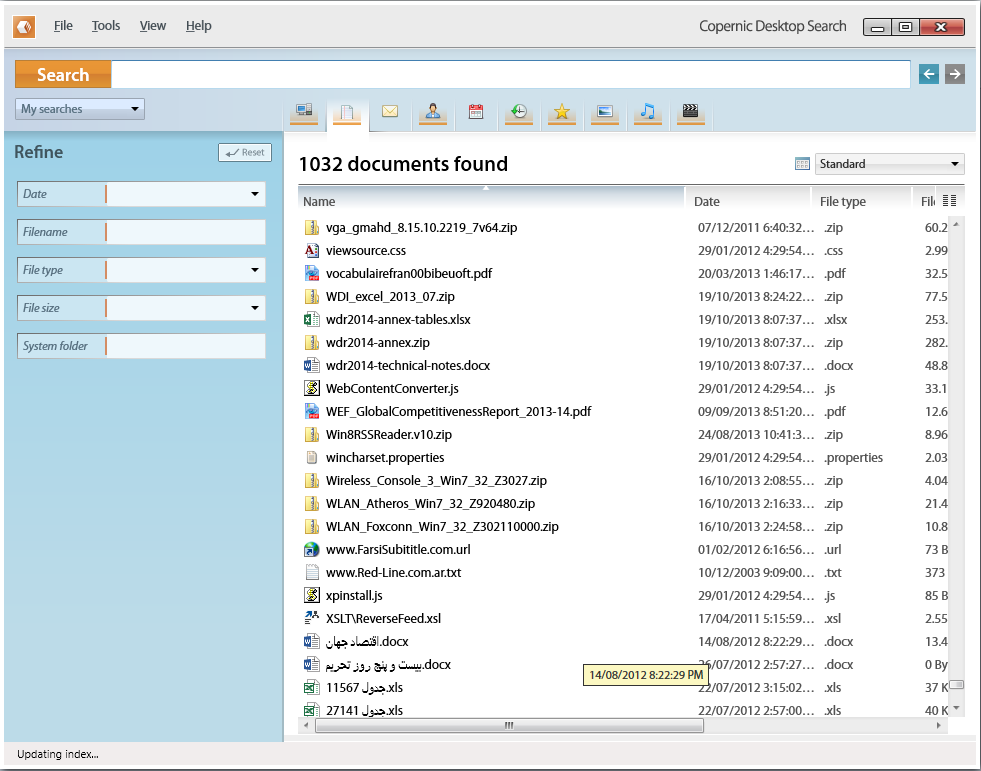Image resolution: width=981 pixels, height=771 pixels.
Task: Open the Standard view dropdown
Action: click(x=889, y=164)
